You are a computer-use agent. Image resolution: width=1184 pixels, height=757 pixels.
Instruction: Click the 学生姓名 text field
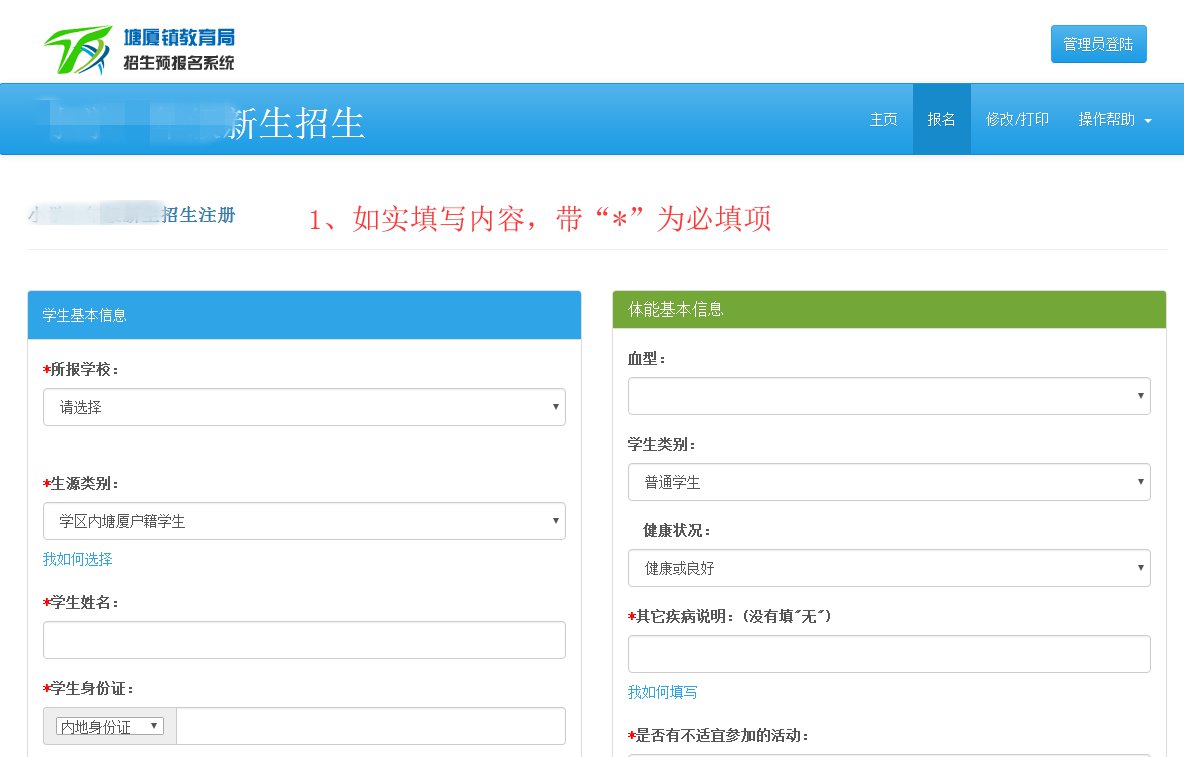tap(304, 640)
